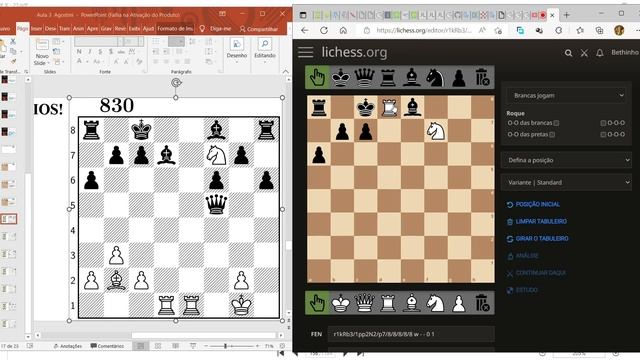Image resolution: width=640 pixels, height=360 pixels.
Task: Open the Formato de Imagem tab
Action: click(x=176, y=29)
